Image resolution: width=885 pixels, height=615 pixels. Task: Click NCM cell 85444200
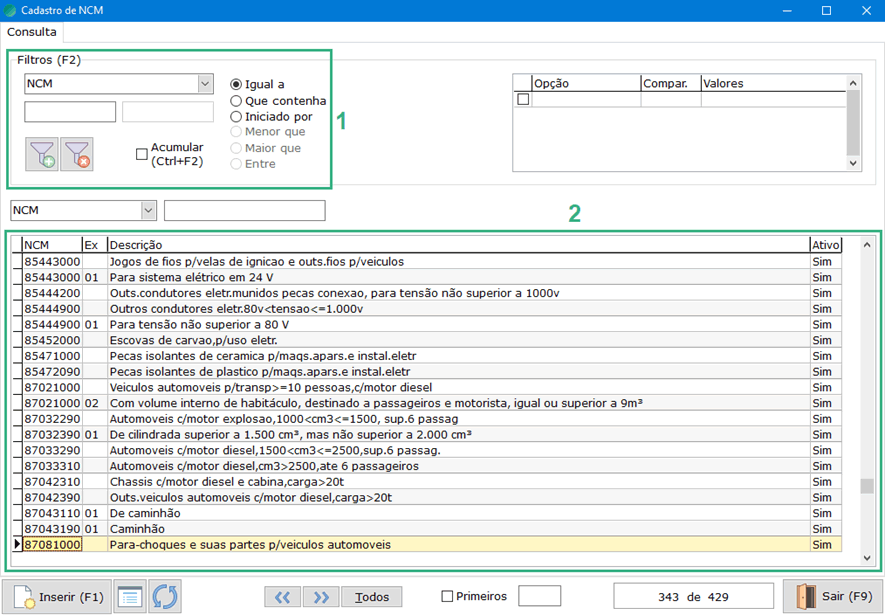click(52, 293)
